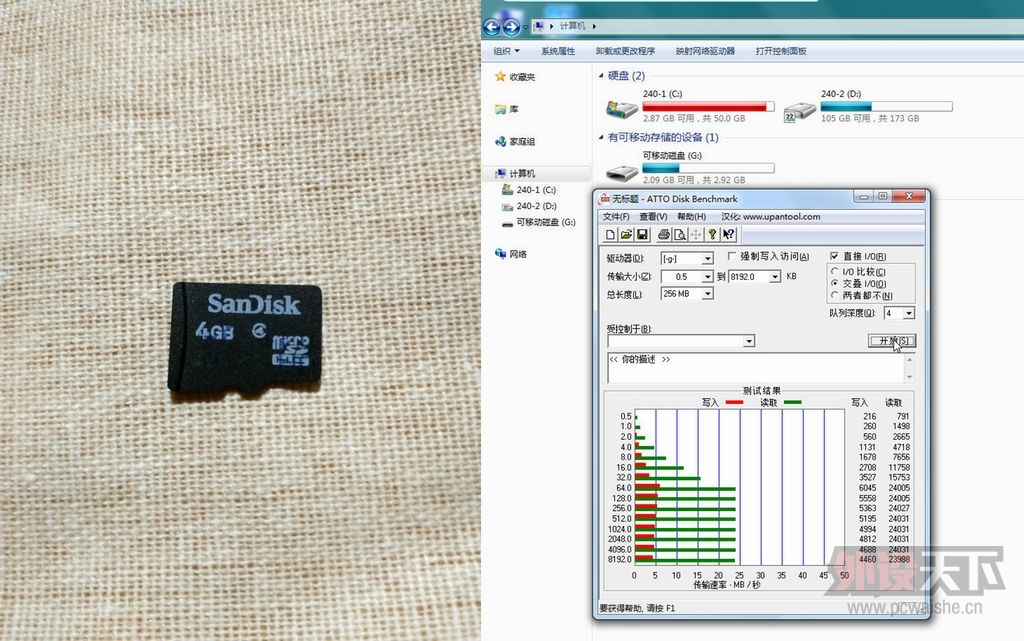Click the text 2.09 GB 可用, 共 2.92 GB
Image resolution: width=1024 pixels, height=641 pixels.
[x=694, y=180]
